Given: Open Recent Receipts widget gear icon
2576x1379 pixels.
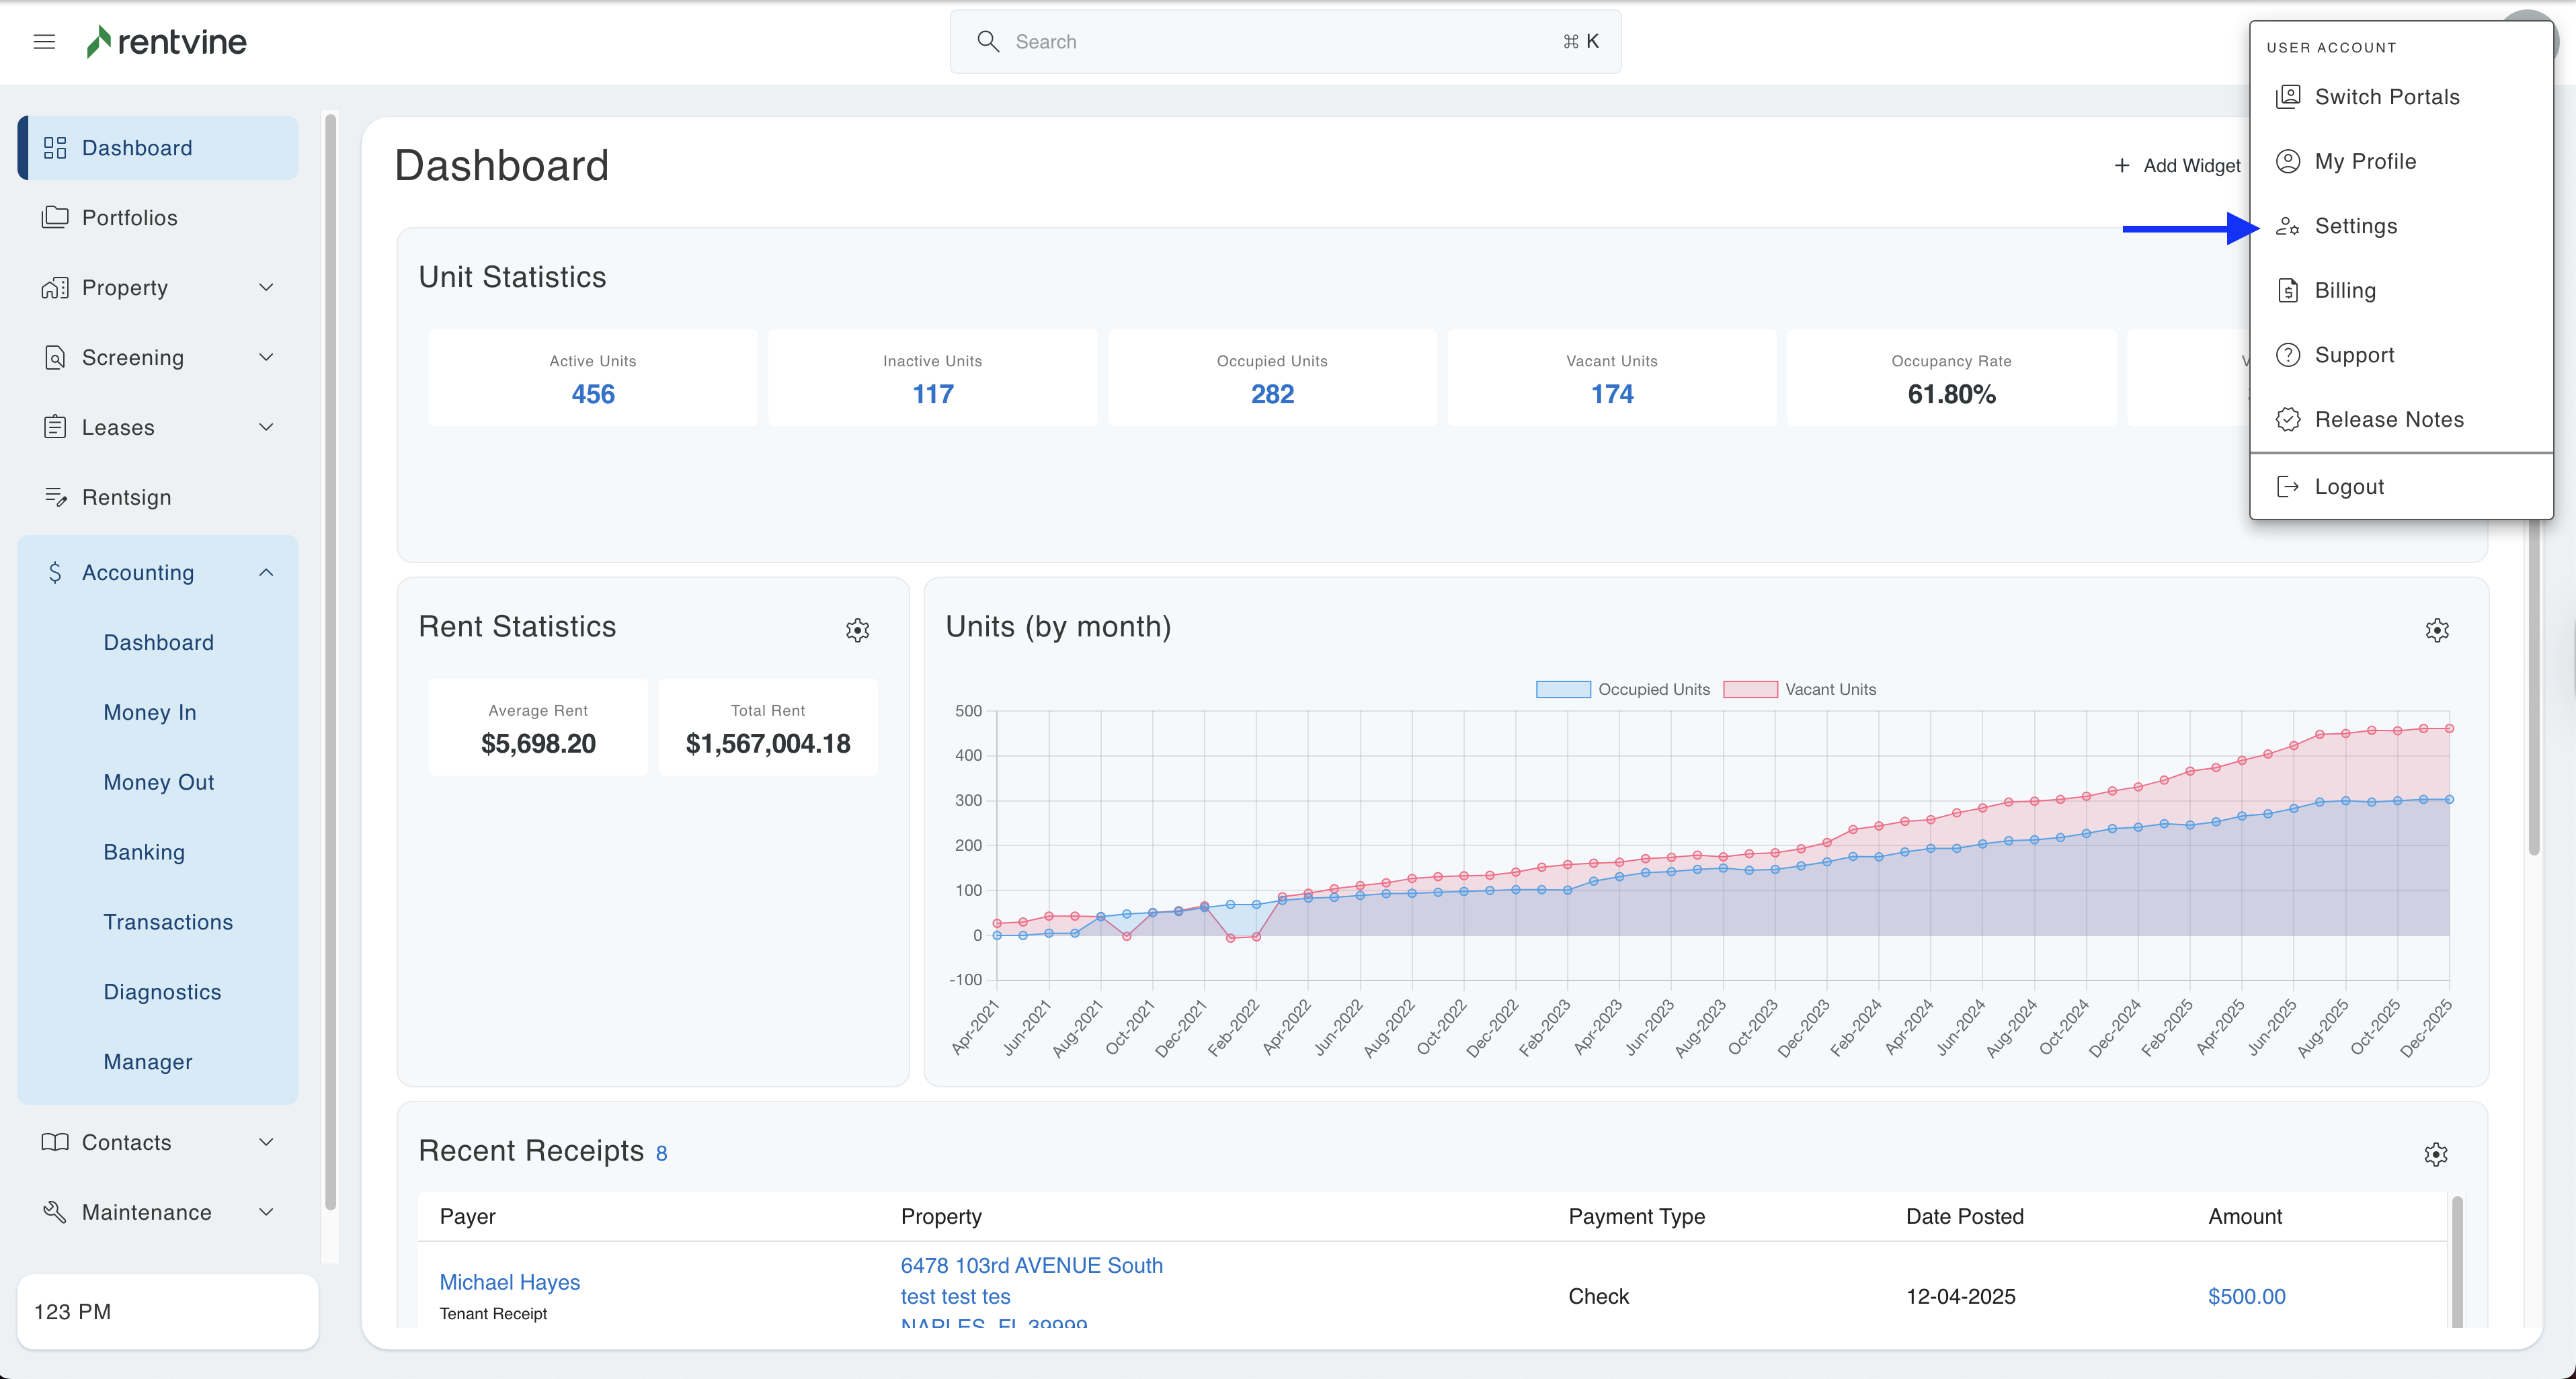Looking at the screenshot, I should (x=2435, y=1154).
